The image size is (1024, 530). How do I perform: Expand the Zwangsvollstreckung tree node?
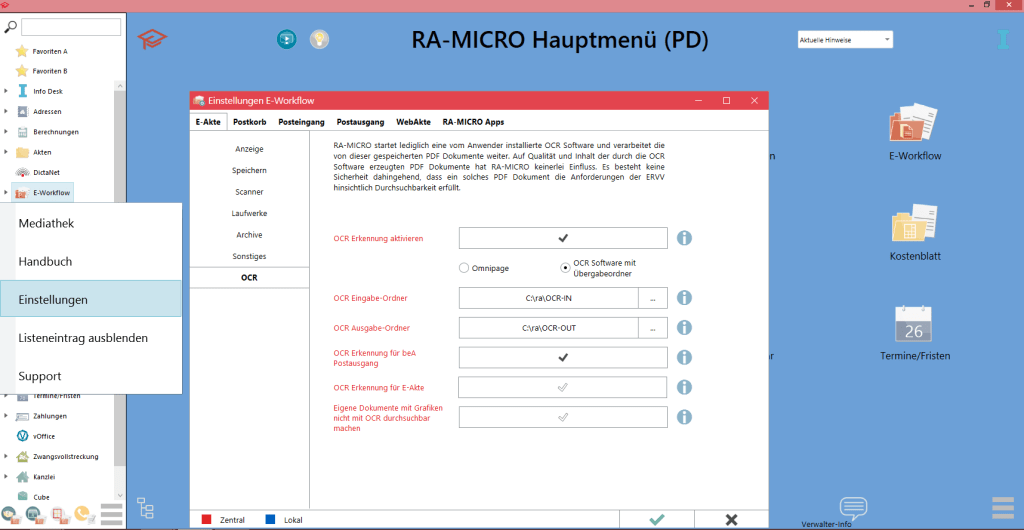click(6, 456)
